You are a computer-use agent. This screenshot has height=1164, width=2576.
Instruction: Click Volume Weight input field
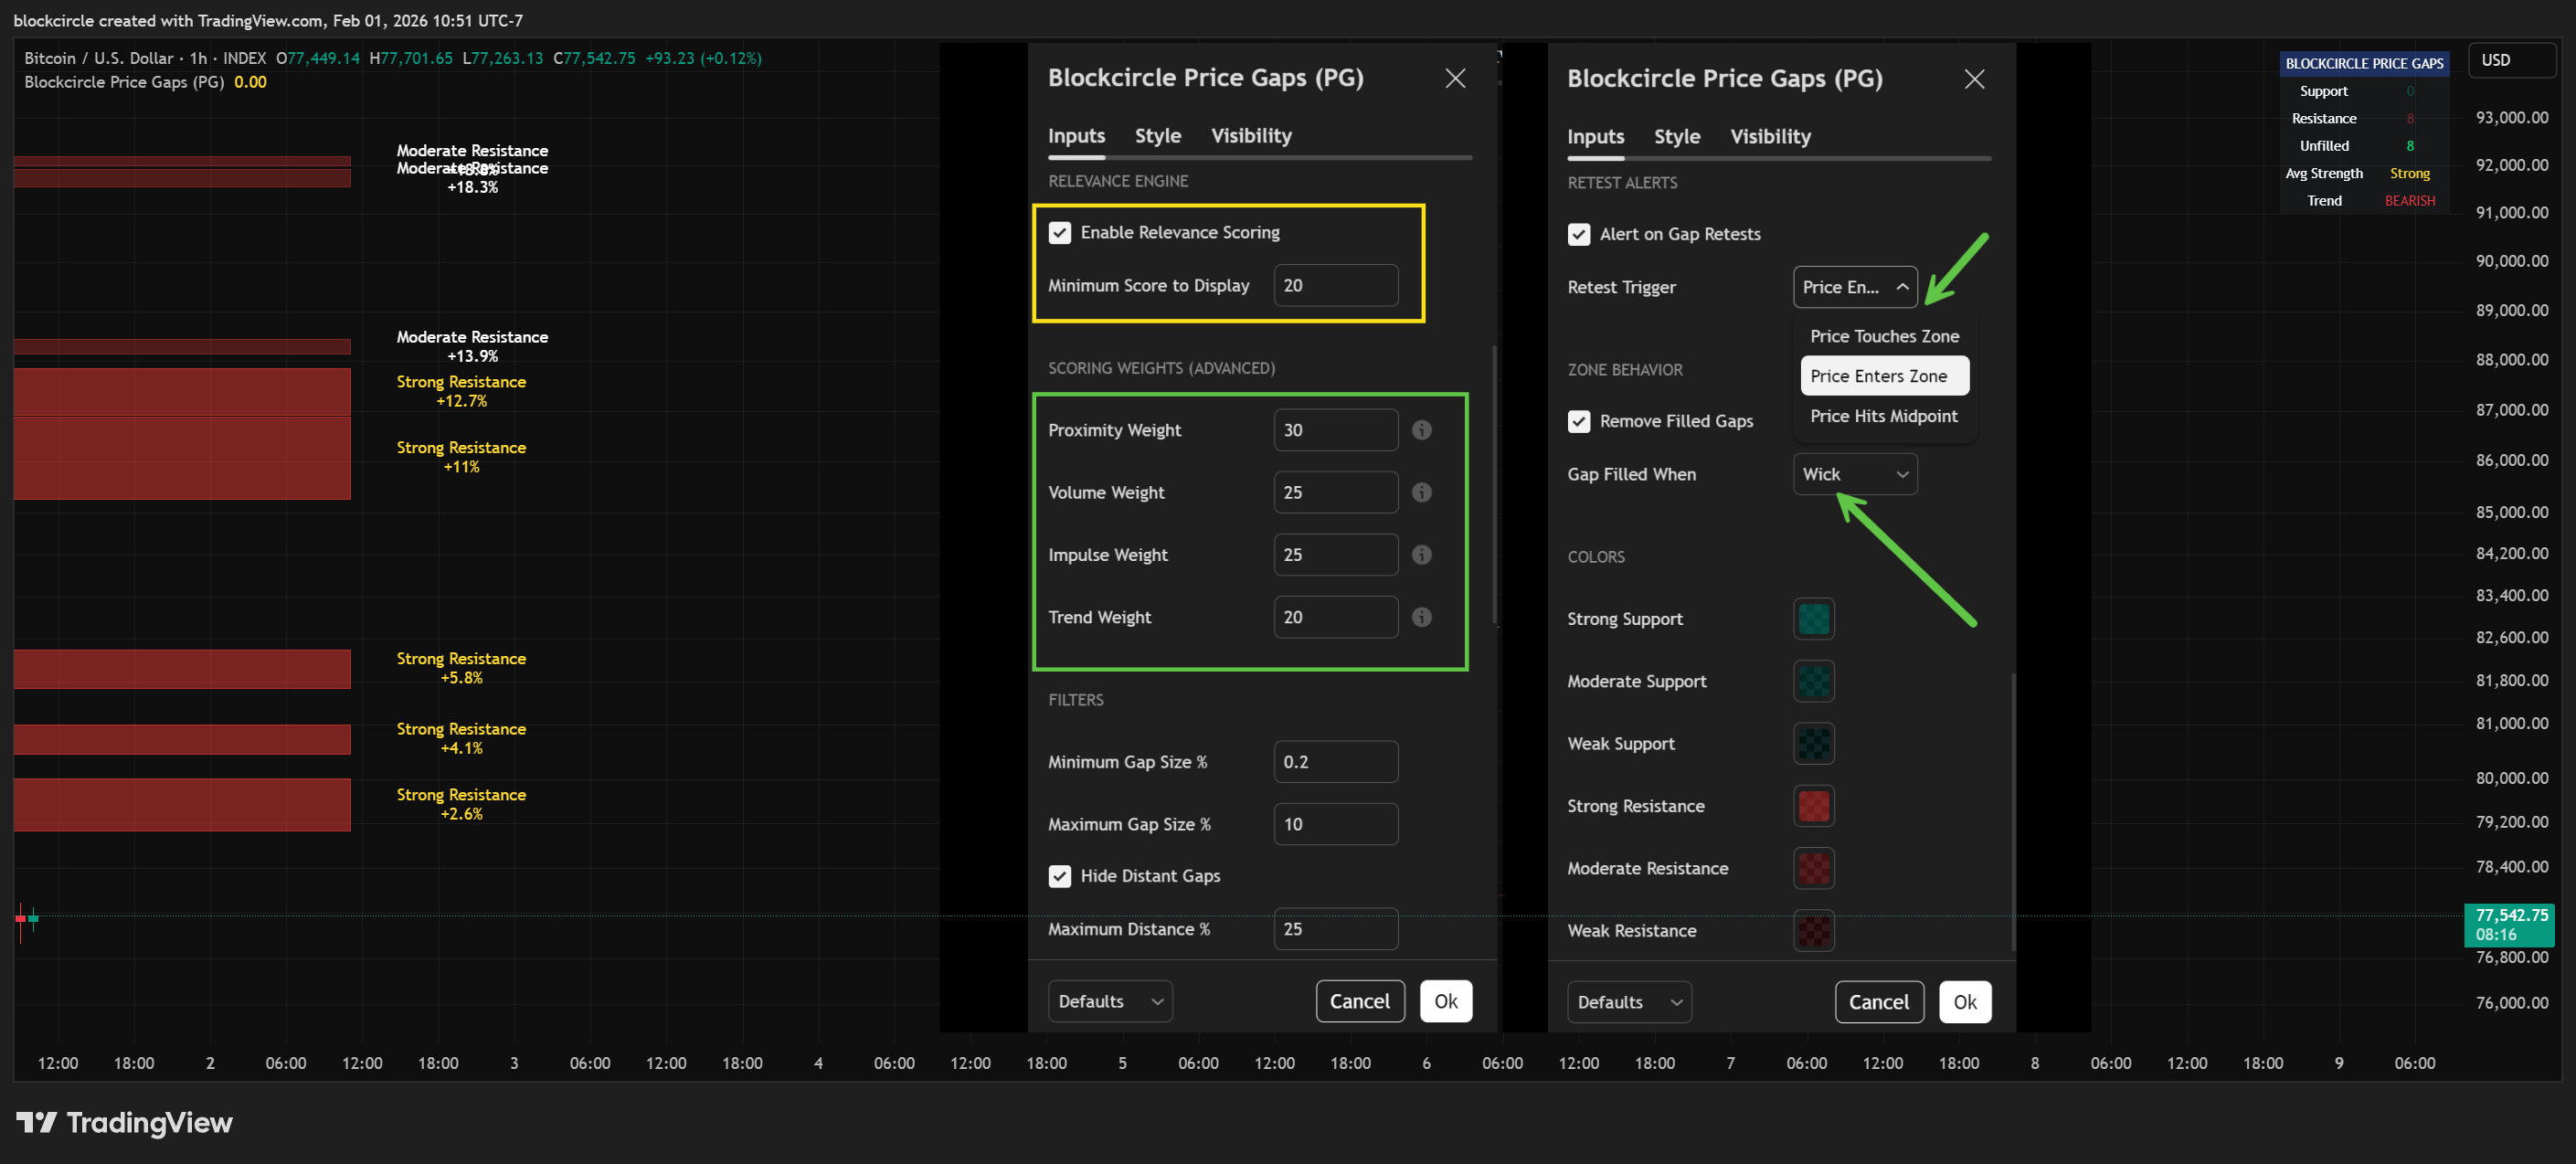[x=1336, y=492]
